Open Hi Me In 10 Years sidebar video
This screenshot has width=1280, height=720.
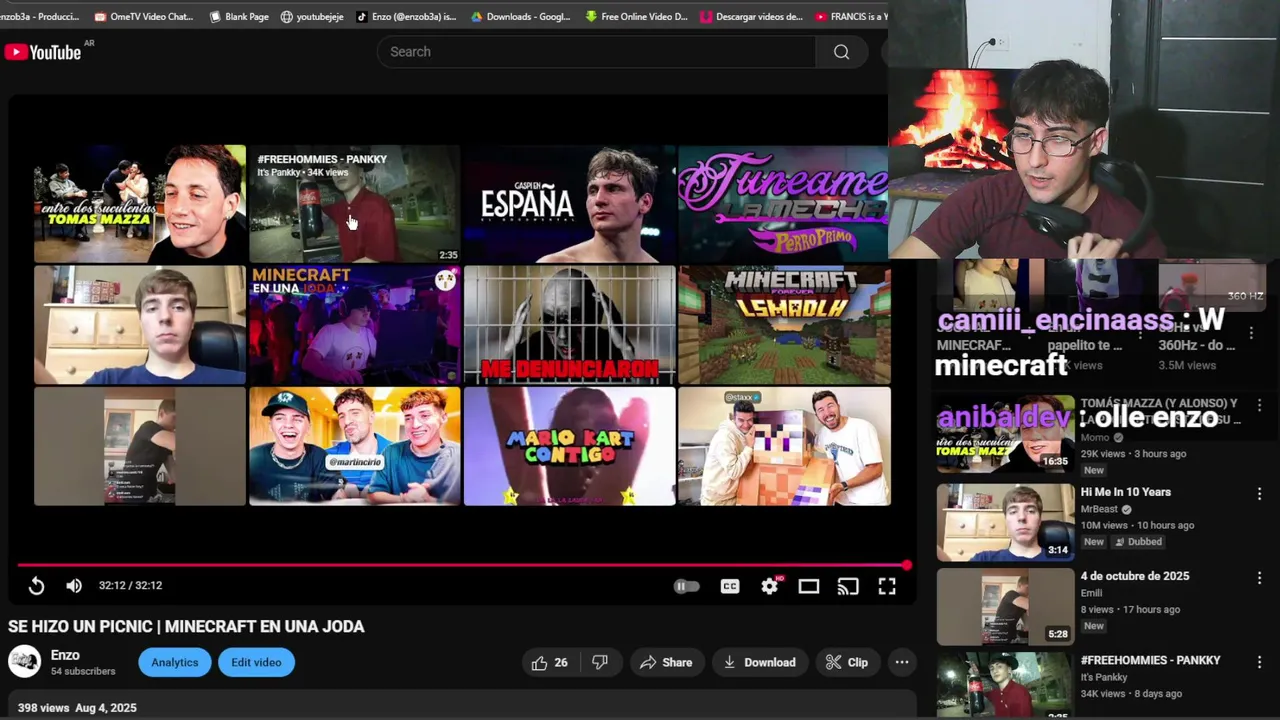[1126, 492]
